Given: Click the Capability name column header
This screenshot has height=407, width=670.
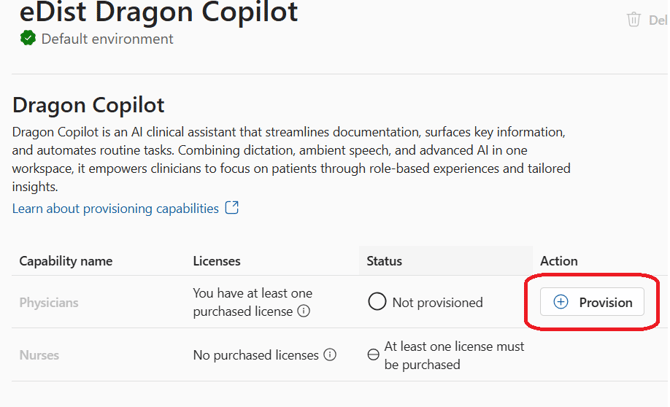Looking at the screenshot, I should point(66,261).
